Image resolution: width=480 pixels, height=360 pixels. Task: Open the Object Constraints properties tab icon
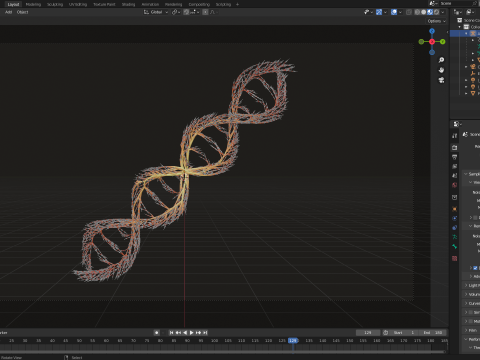click(455, 228)
